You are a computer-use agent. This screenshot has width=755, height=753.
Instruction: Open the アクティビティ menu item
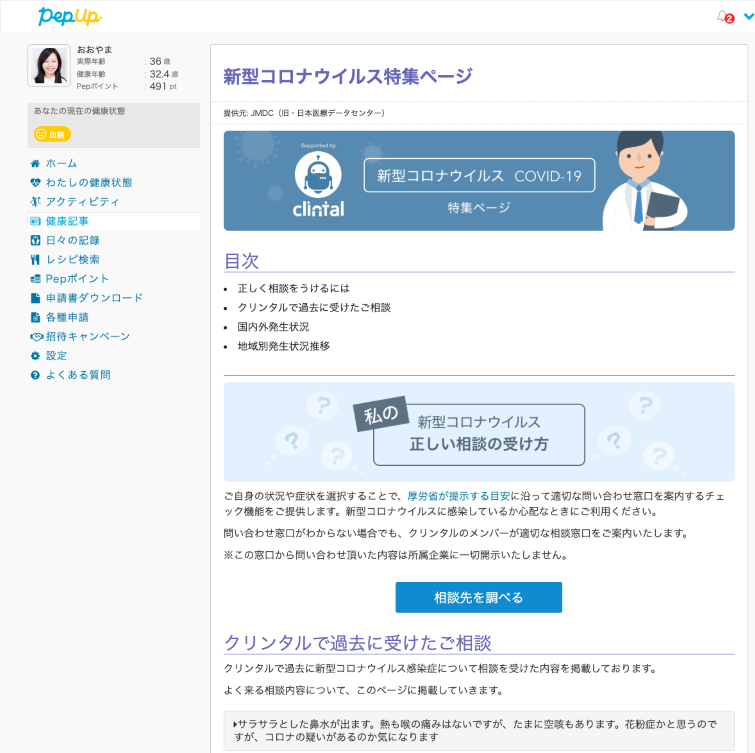82,202
